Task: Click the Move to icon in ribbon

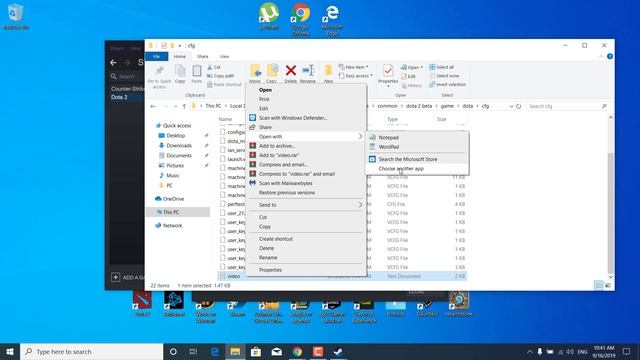Action: [x=256, y=70]
